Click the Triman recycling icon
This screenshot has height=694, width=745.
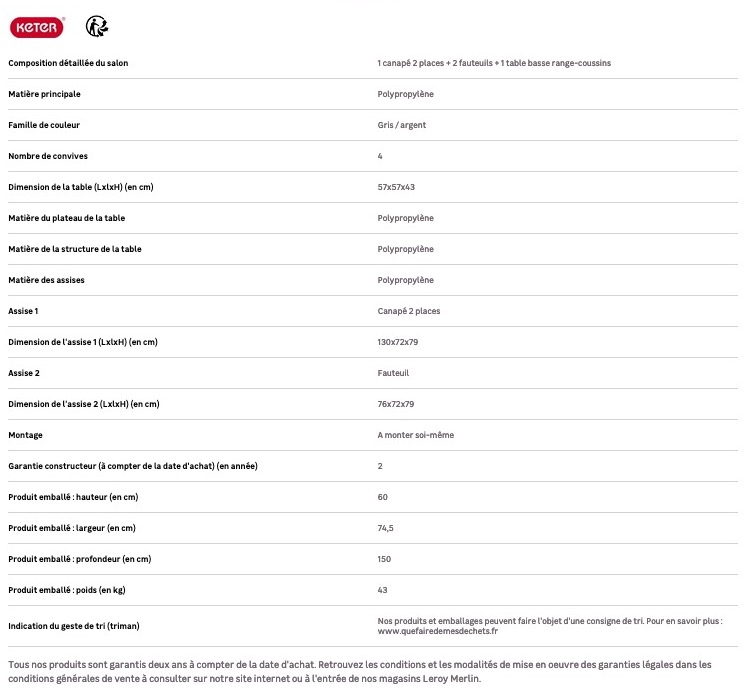pos(97,26)
